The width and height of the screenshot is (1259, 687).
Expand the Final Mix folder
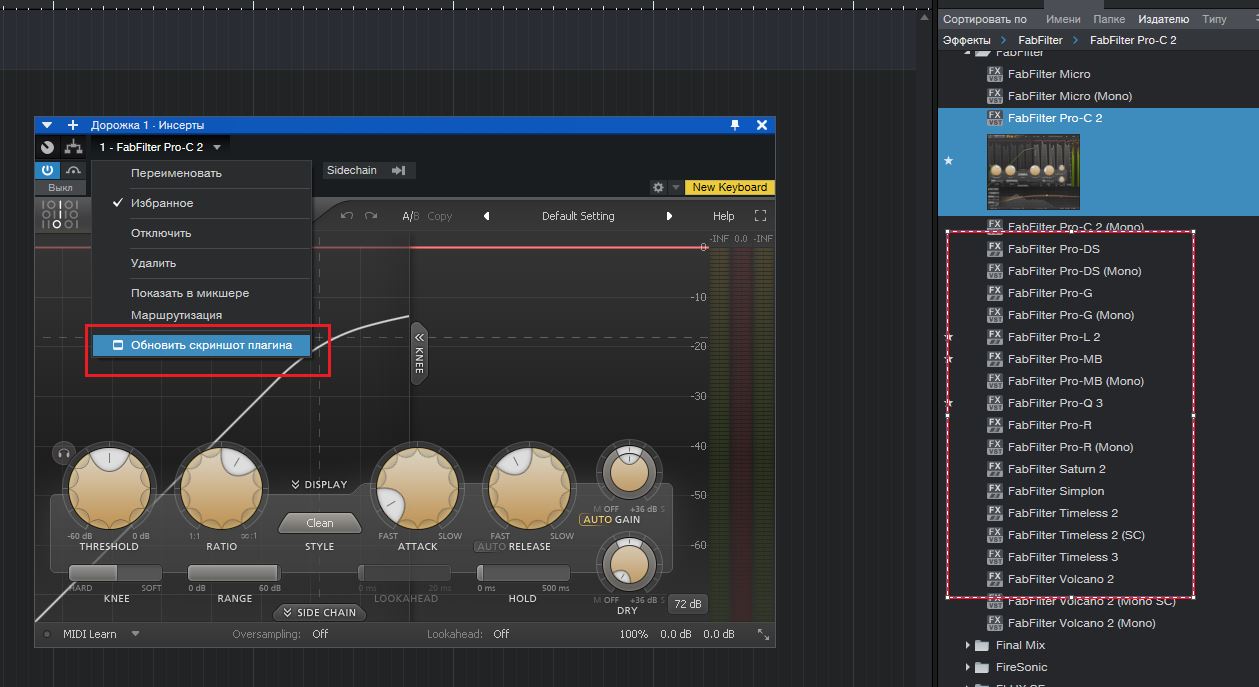pos(968,645)
